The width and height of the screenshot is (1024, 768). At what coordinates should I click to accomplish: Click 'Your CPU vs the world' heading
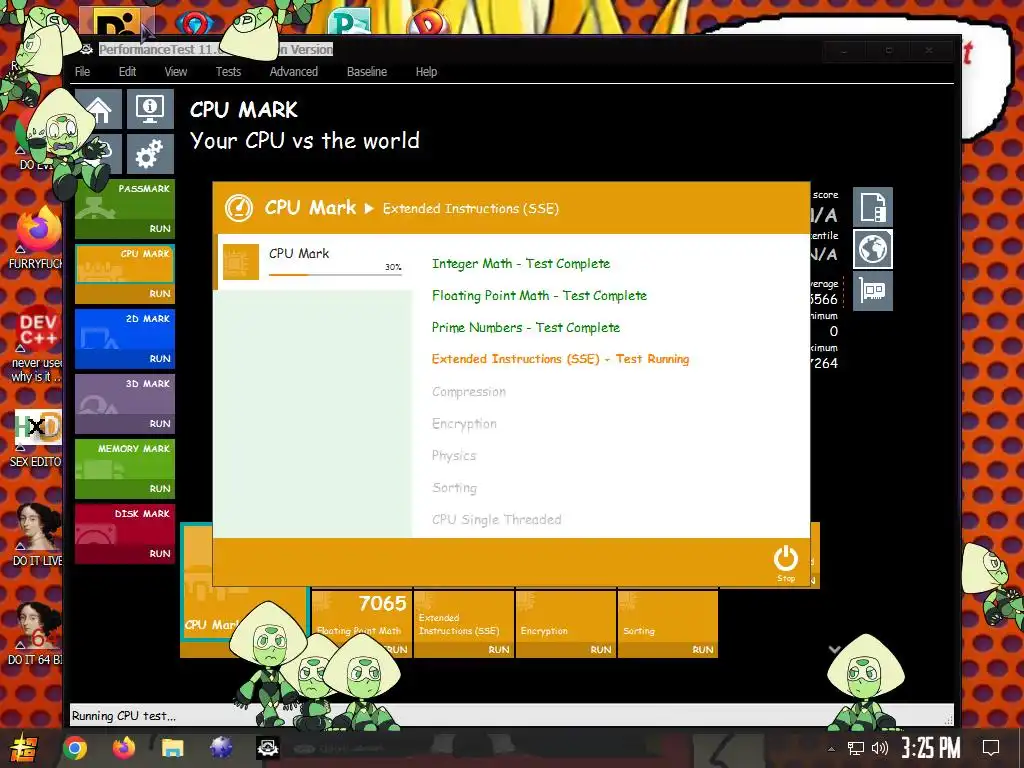304,140
